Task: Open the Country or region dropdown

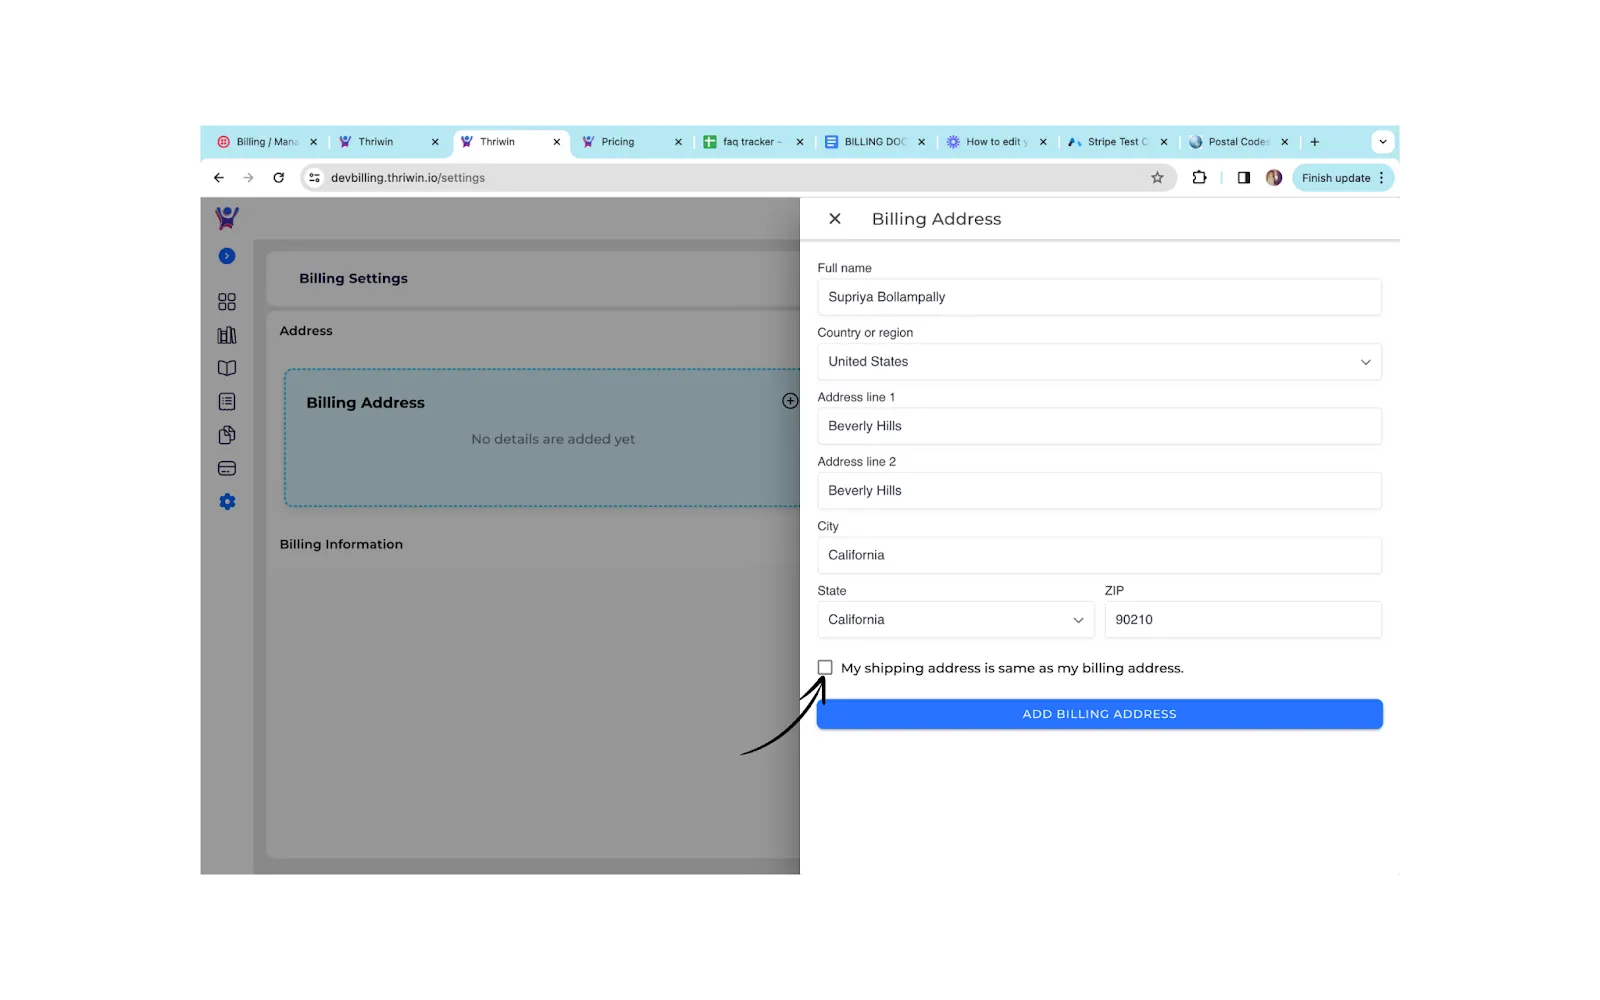Action: [1099, 362]
